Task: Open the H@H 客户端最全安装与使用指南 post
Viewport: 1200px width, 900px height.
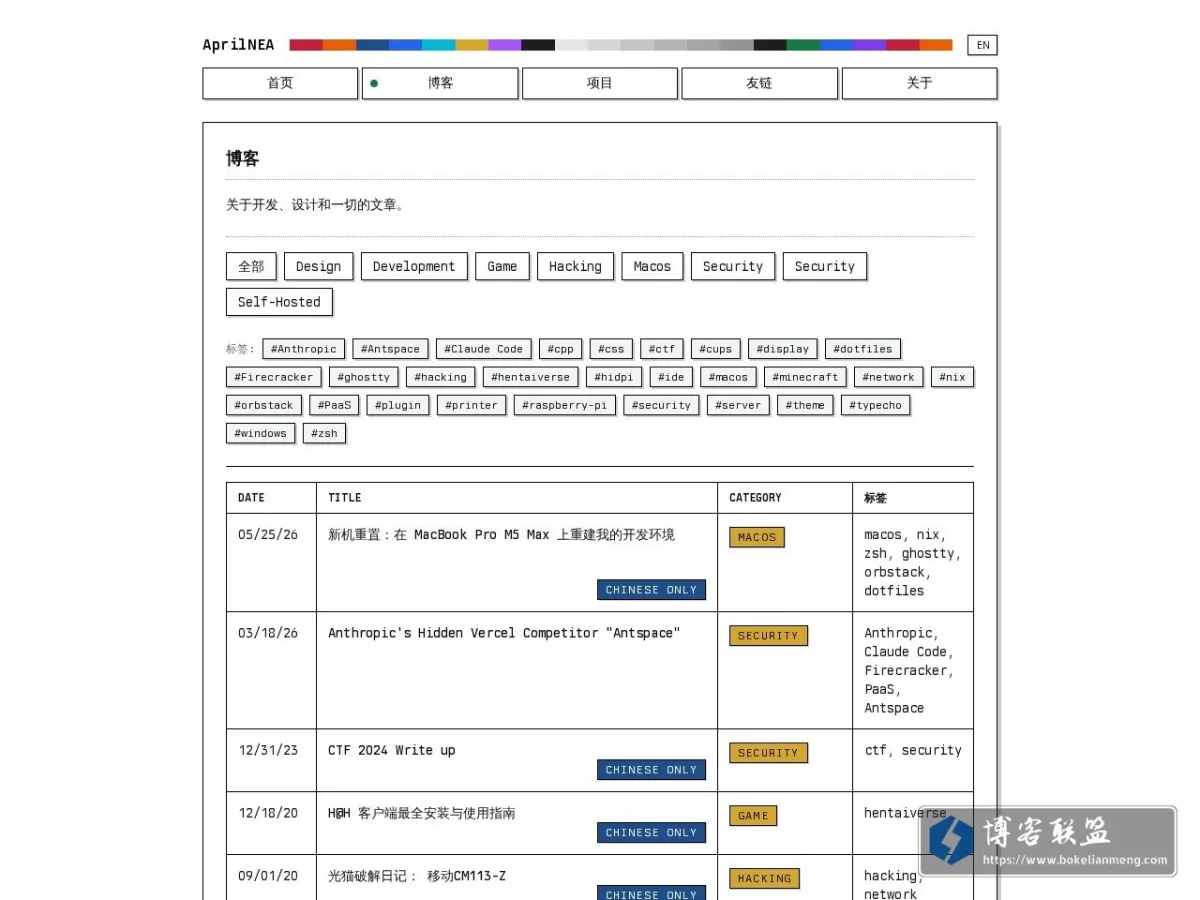Action: pyautogui.click(x=421, y=813)
